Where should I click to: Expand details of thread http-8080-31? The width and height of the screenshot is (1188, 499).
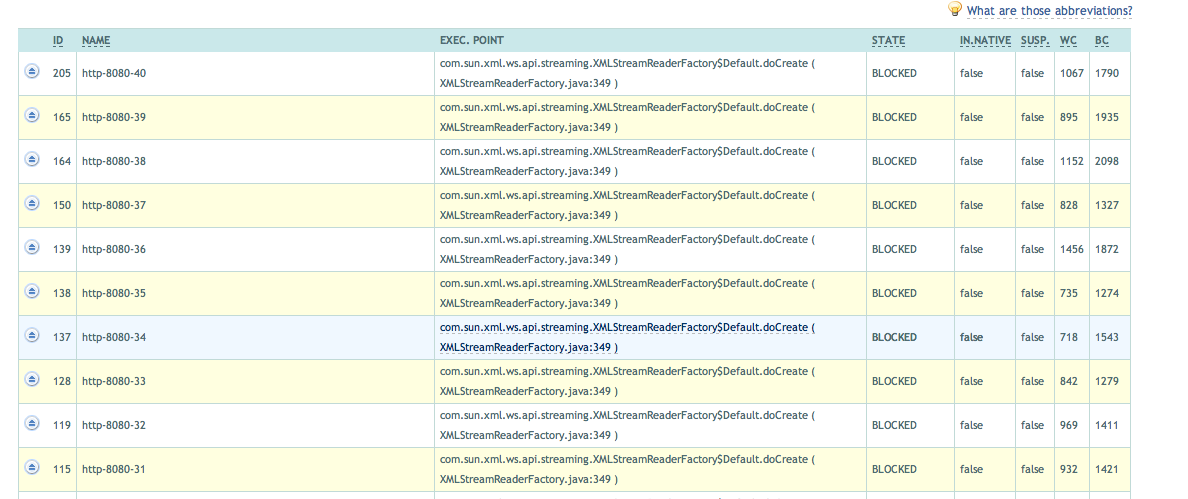[x=32, y=466]
